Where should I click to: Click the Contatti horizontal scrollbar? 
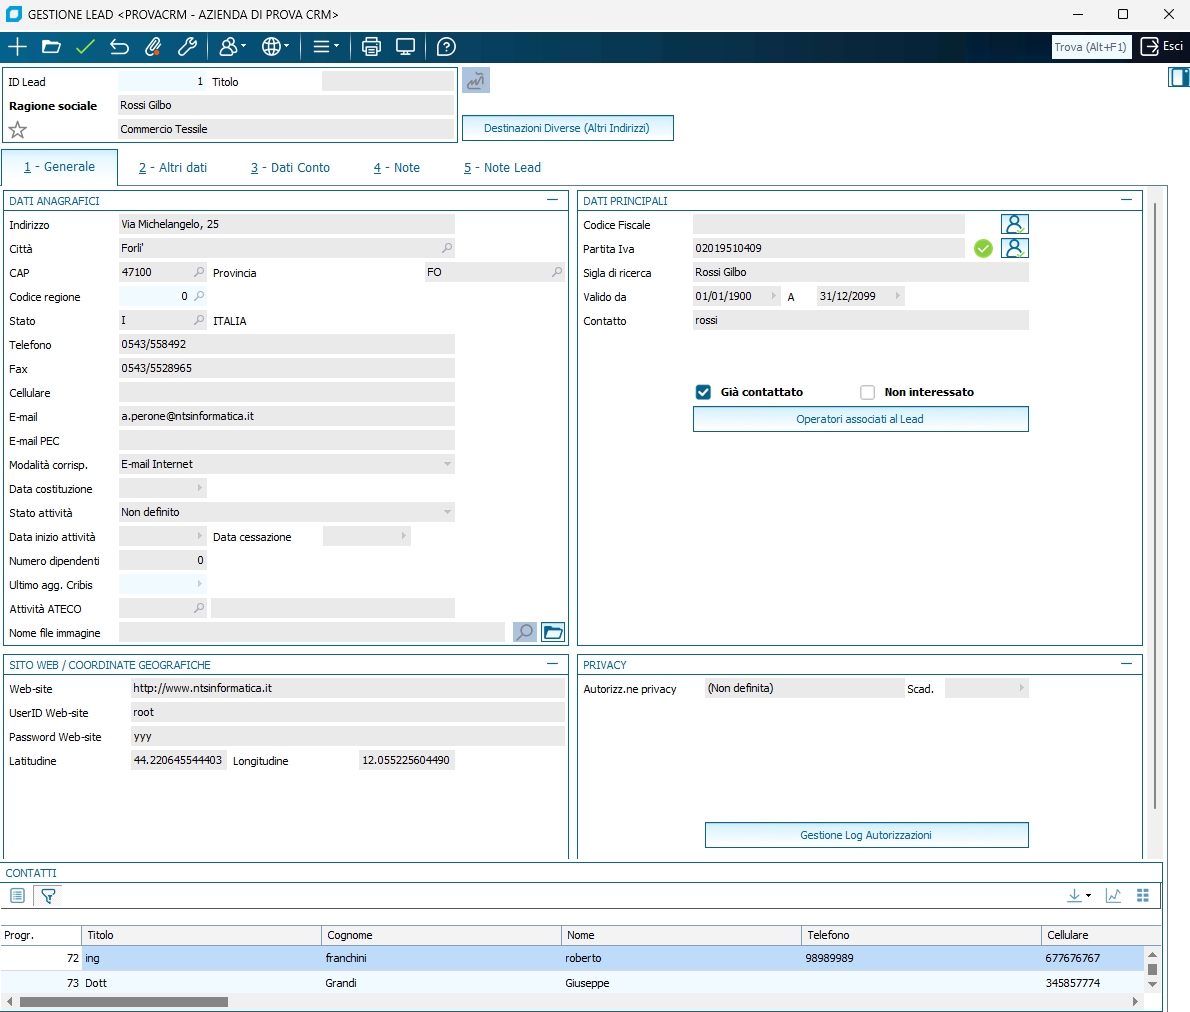click(x=123, y=1001)
